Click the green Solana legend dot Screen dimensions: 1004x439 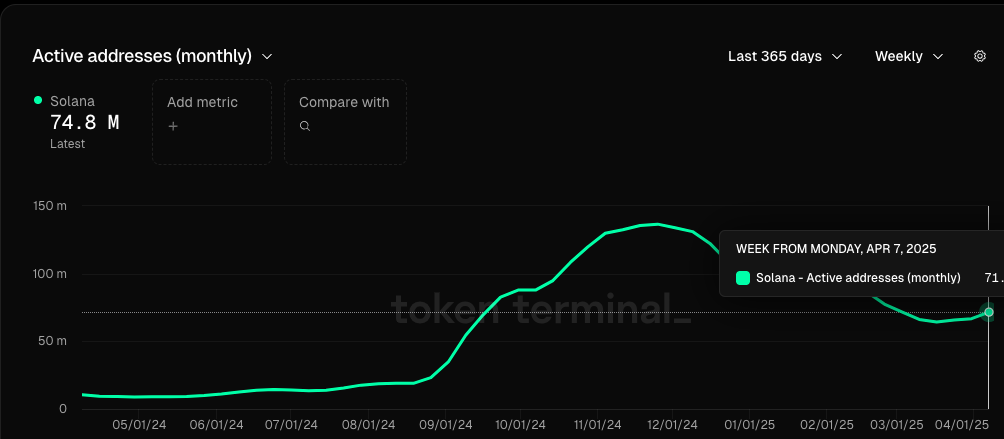[x=38, y=100]
